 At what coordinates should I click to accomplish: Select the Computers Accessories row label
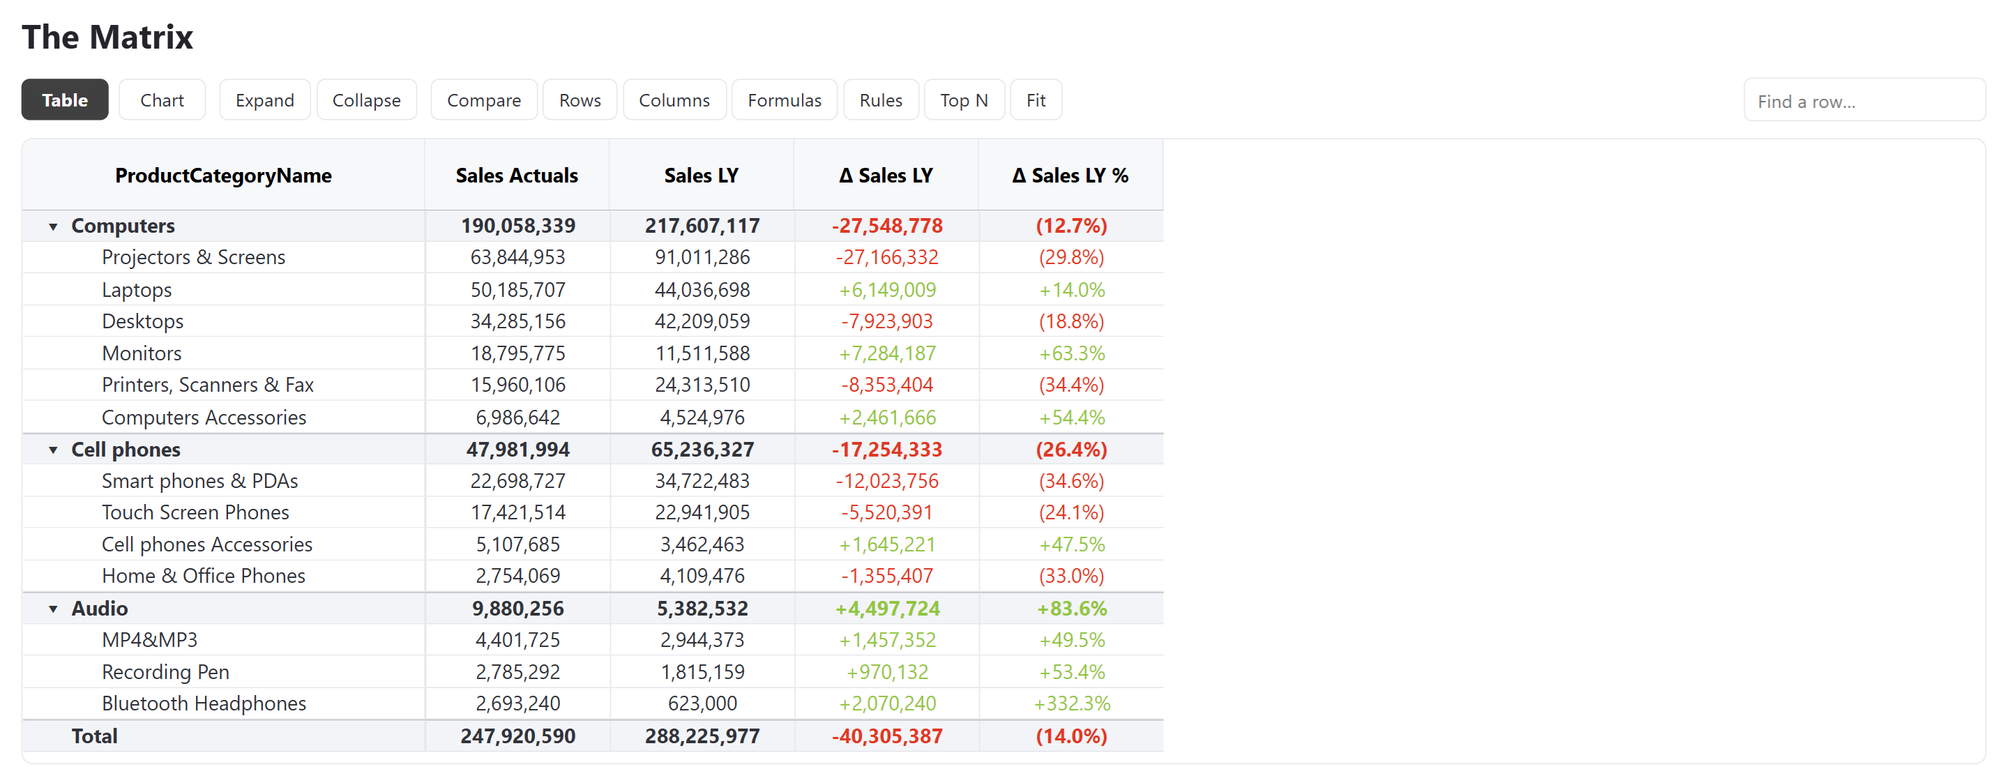pos(204,418)
